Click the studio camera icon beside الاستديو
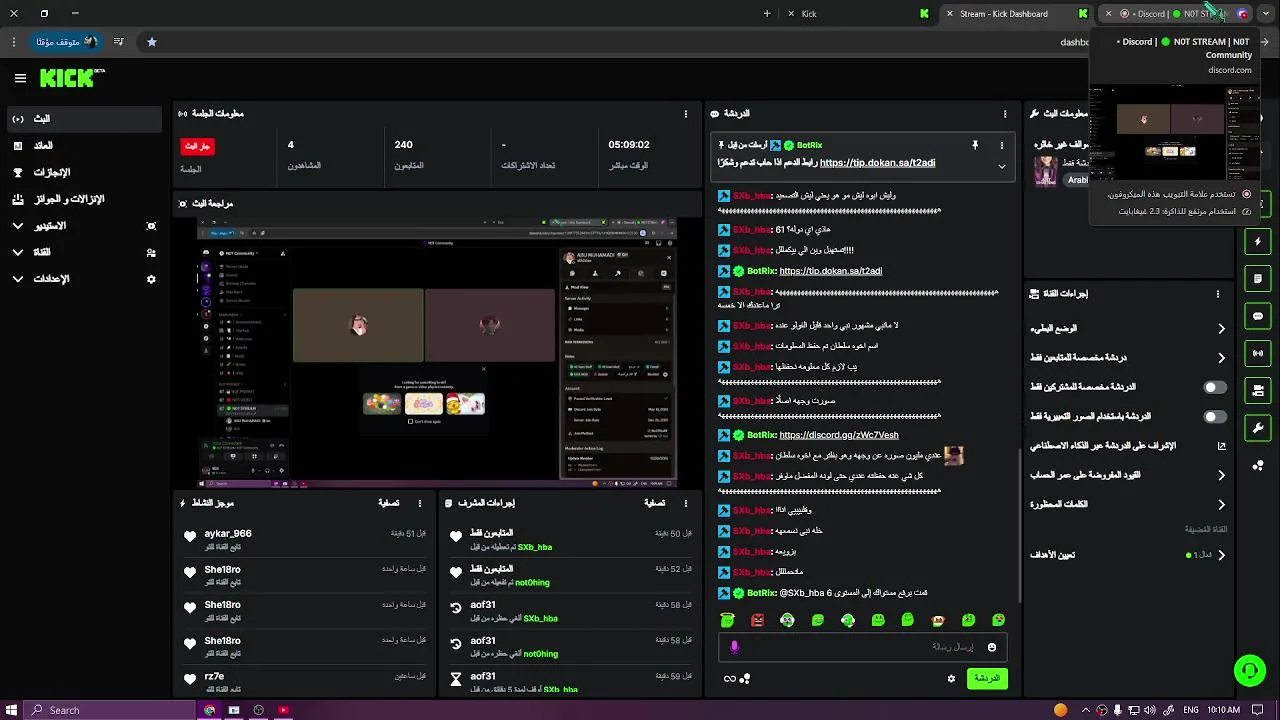The height and width of the screenshot is (720, 1280). click(x=151, y=226)
